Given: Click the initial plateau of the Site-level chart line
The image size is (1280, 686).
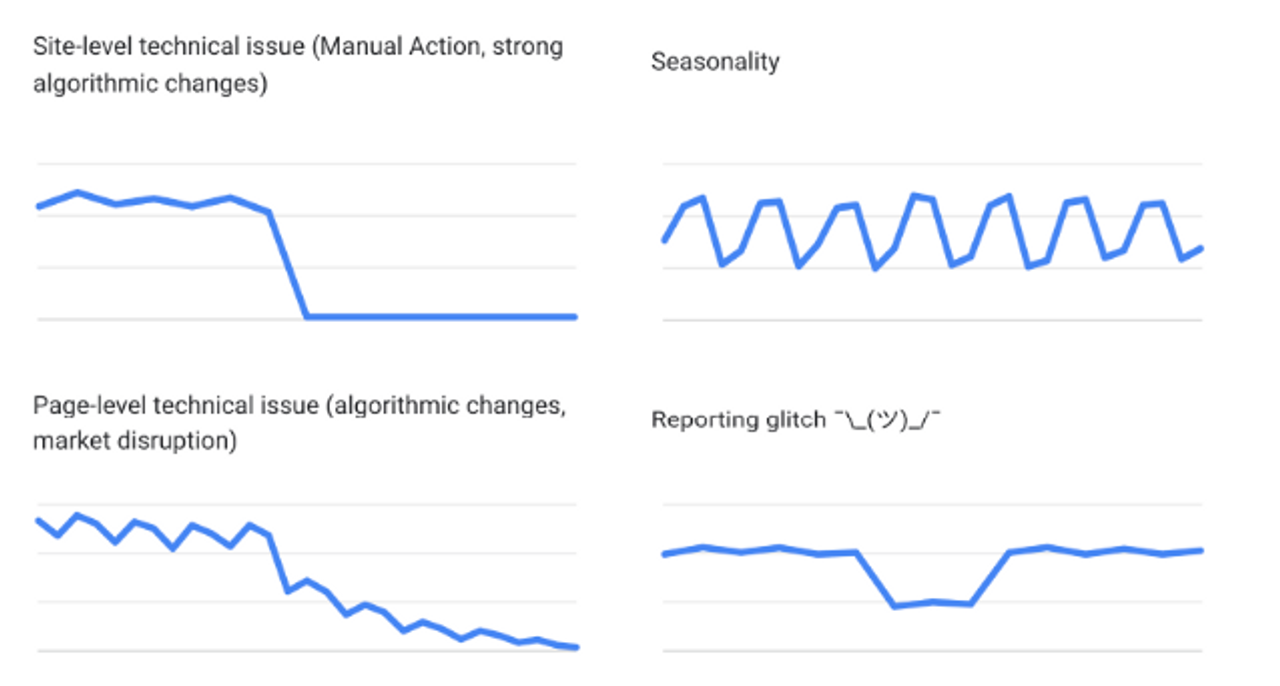Looking at the screenshot, I should pyautogui.click(x=150, y=199).
